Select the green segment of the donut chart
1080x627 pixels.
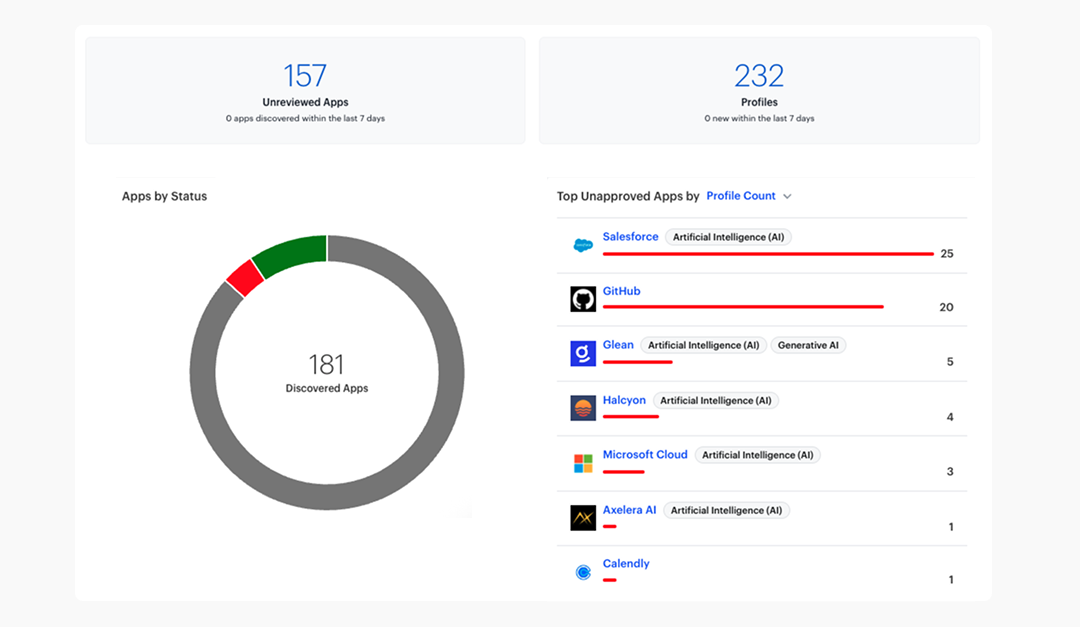tap(295, 249)
